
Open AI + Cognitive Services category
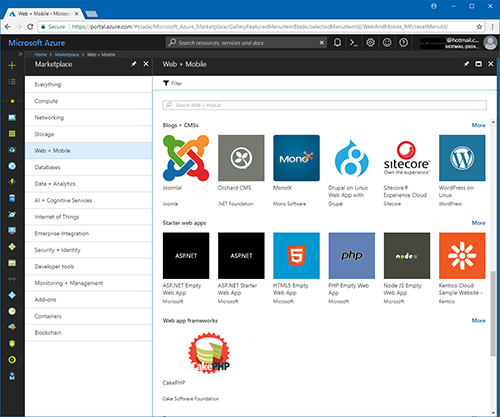coord(89,200)
